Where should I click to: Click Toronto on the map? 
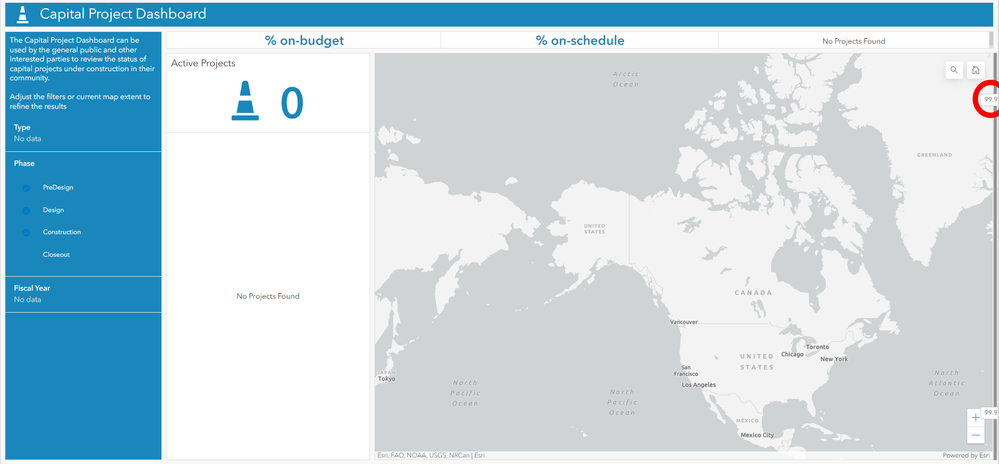[817, 347]
